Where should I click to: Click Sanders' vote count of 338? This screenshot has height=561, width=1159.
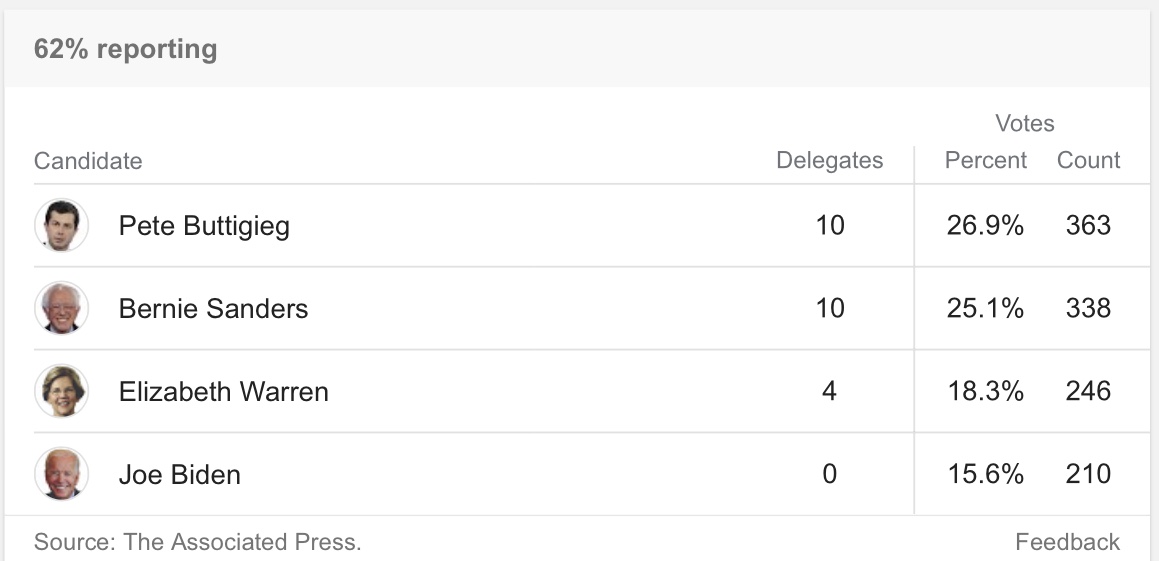point(1088,308)
